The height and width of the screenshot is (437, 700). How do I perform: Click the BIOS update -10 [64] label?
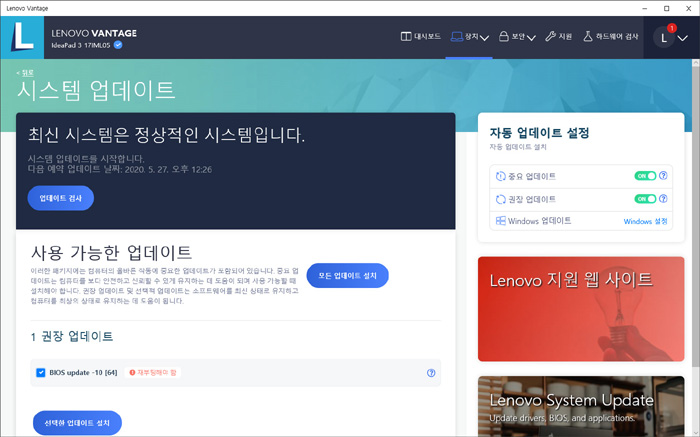click(83, 372)
